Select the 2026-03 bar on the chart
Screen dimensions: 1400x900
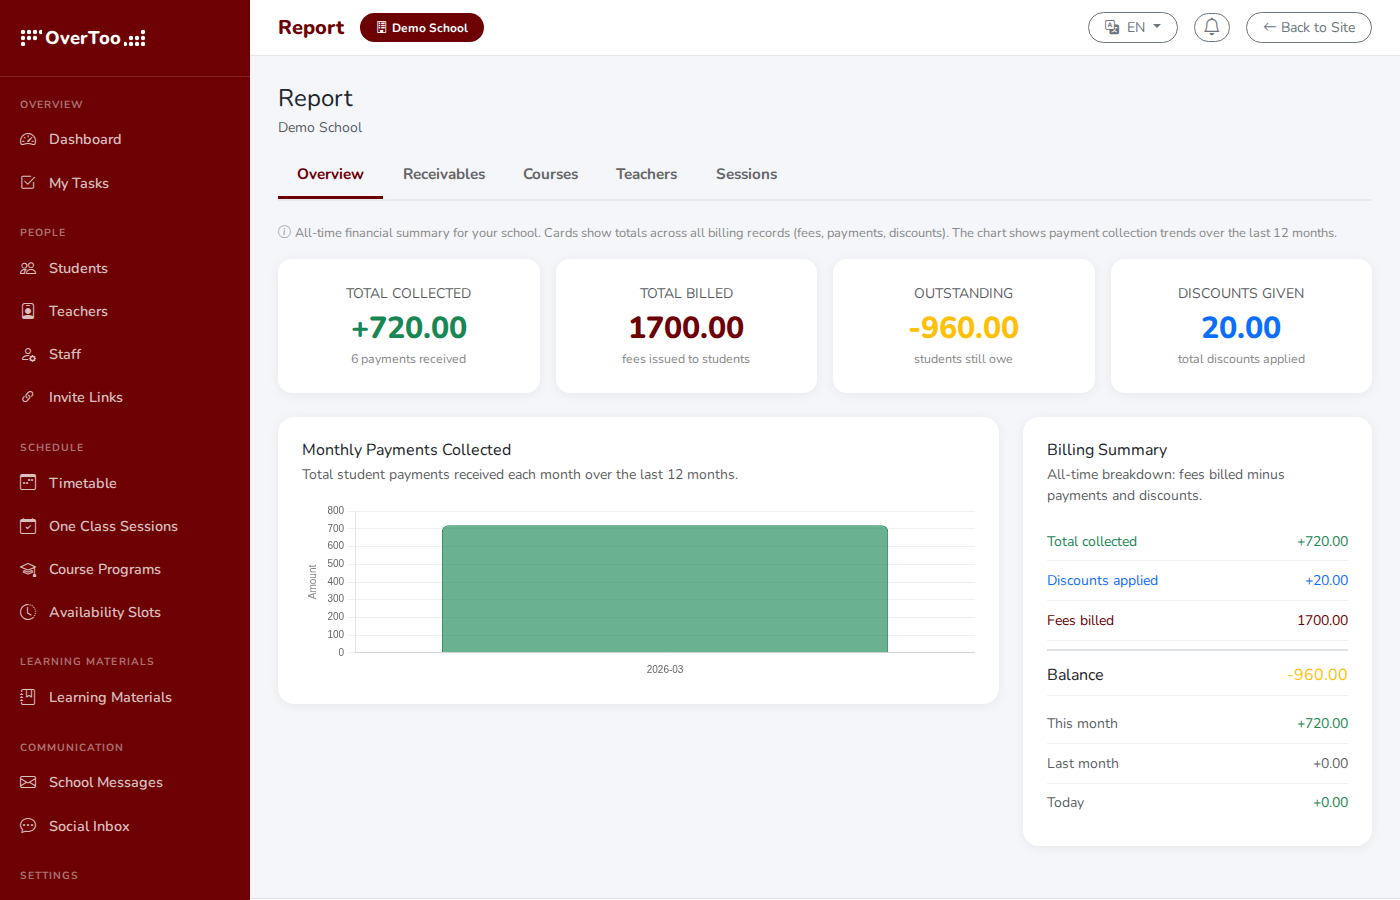pyautogui.click(x=664, y=588)
